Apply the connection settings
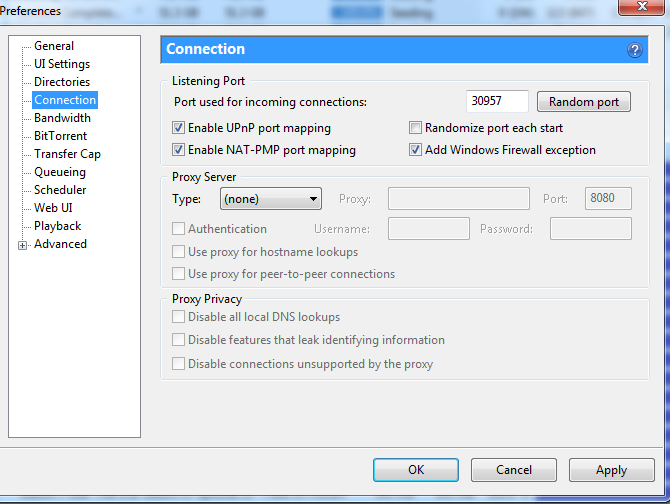The width and height of the screenshot is (670, 504). (611, 470)
